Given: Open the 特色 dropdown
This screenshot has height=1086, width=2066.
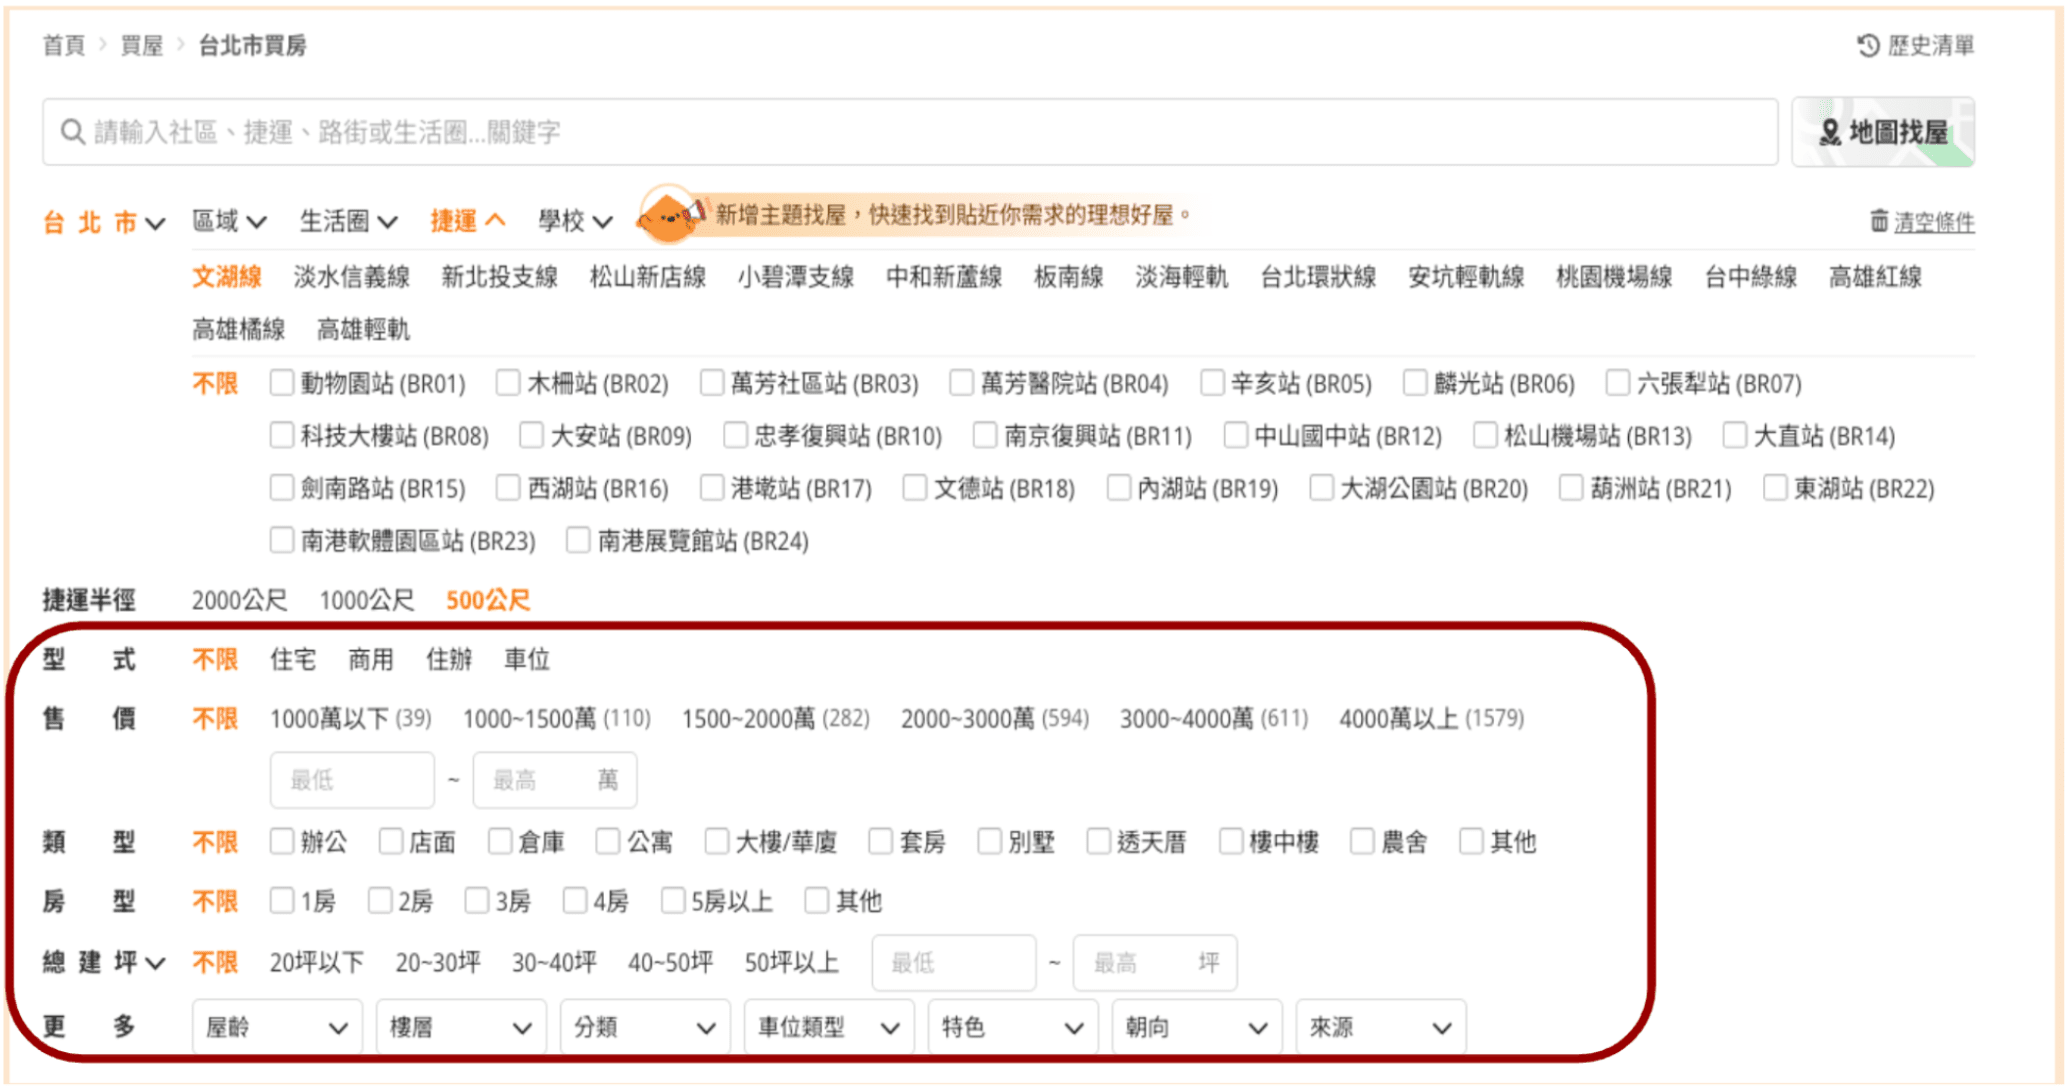Looking at the screenshot, I should 1012,1027.
